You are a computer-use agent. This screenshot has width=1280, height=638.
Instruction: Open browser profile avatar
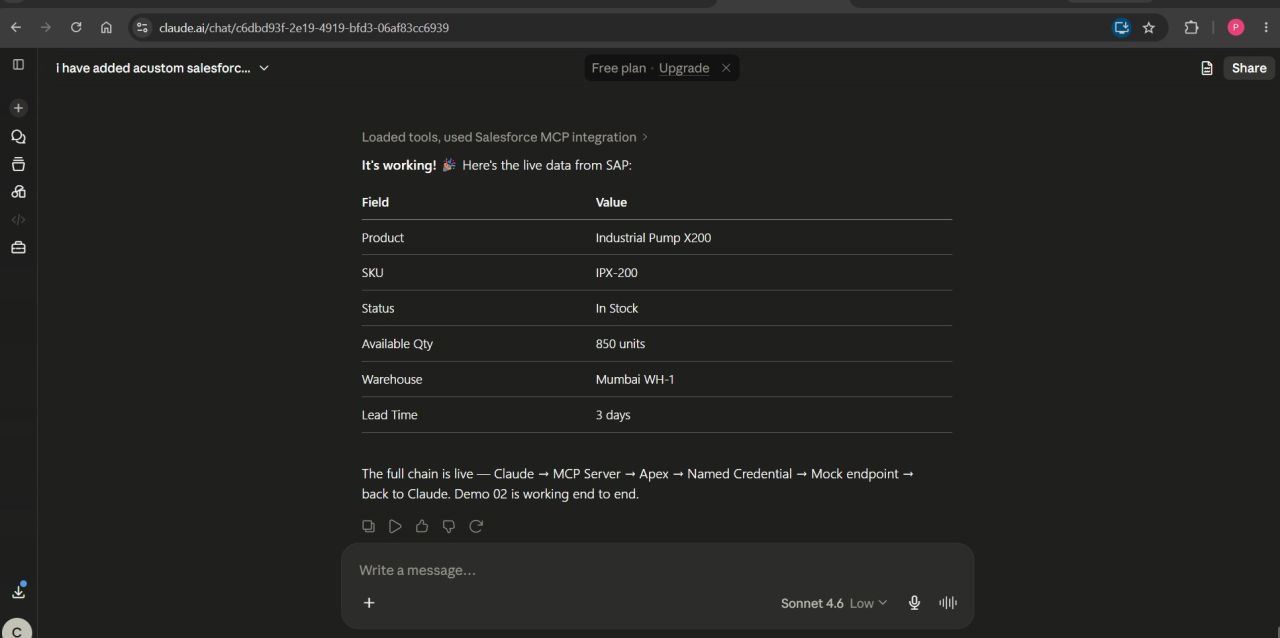[x=1236, y=28]
